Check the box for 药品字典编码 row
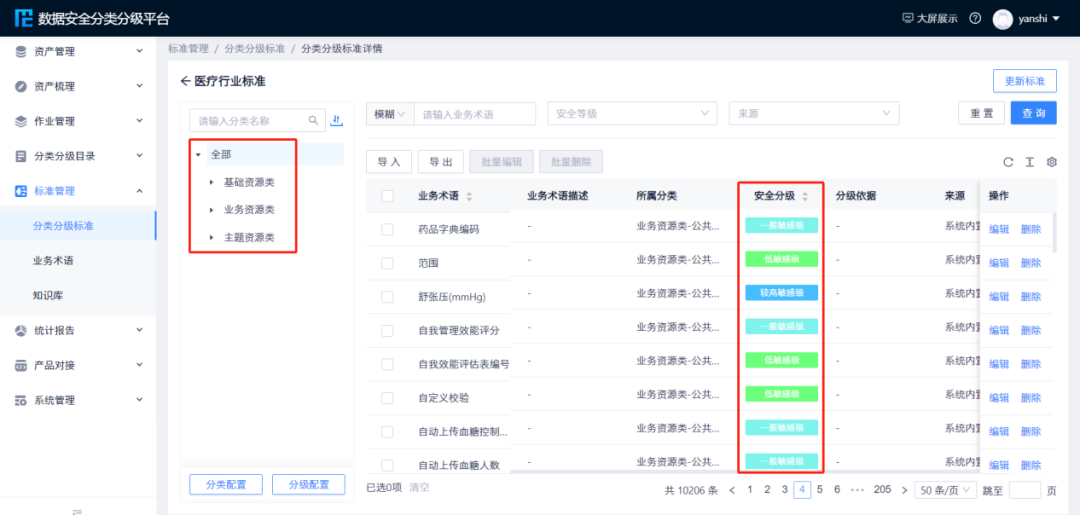This screenshot has height=515, width=1080. coord(387,229)
